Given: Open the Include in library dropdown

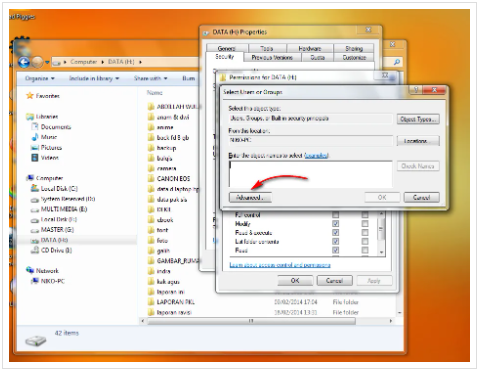Looking at the screenshot, I should (x=94, y=78).
